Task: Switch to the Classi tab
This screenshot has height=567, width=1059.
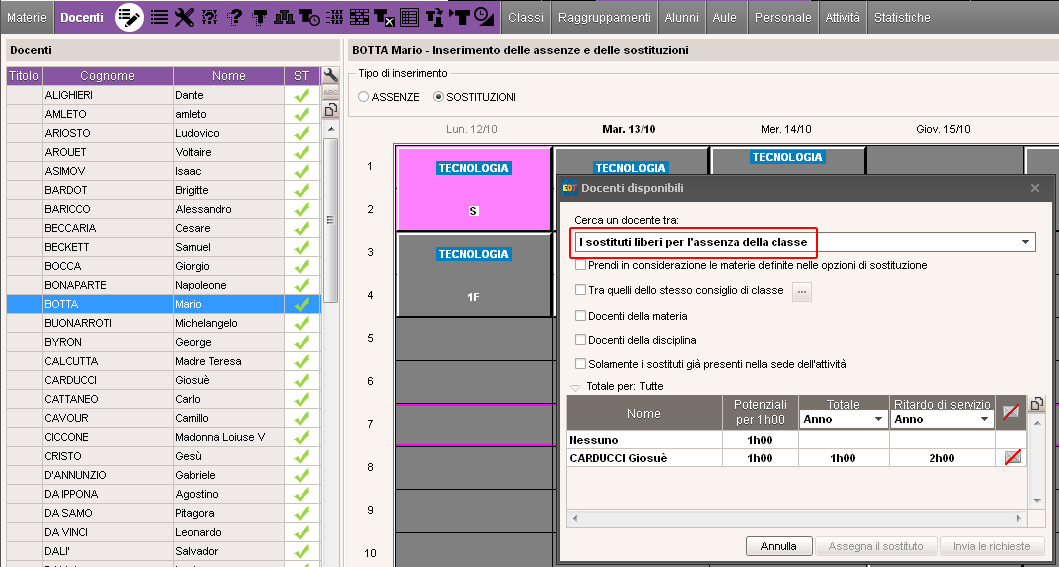Action: coord(526,18)
